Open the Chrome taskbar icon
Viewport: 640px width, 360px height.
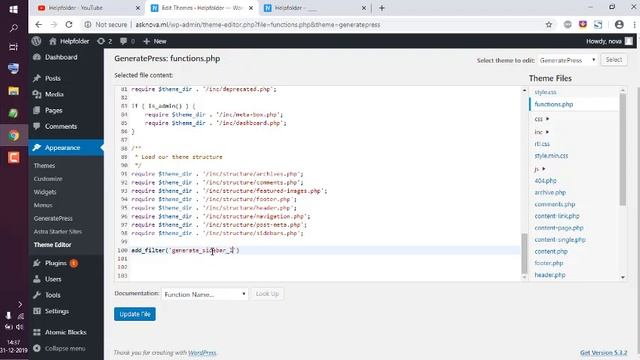click(x=13, y=135)
